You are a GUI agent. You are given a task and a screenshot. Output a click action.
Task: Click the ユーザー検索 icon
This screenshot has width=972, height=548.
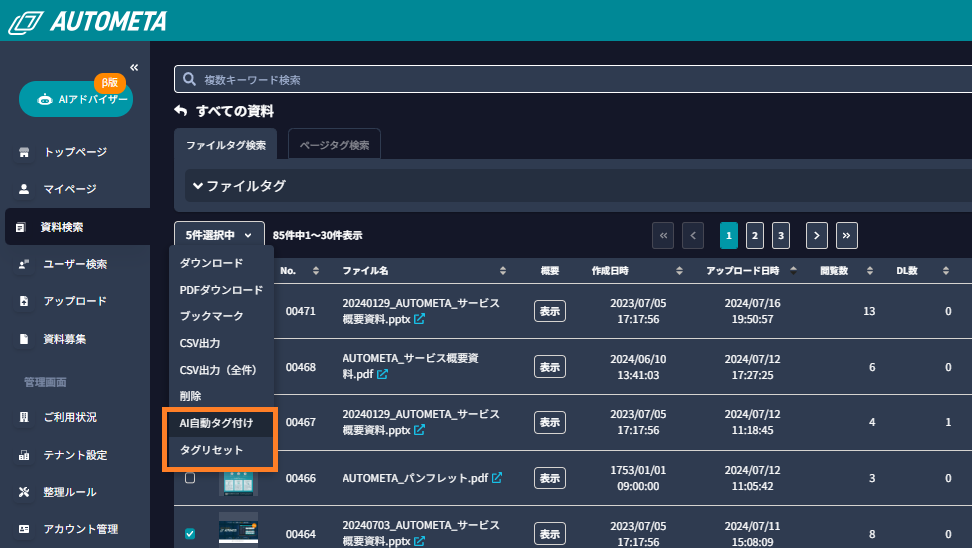pos(24,264)
